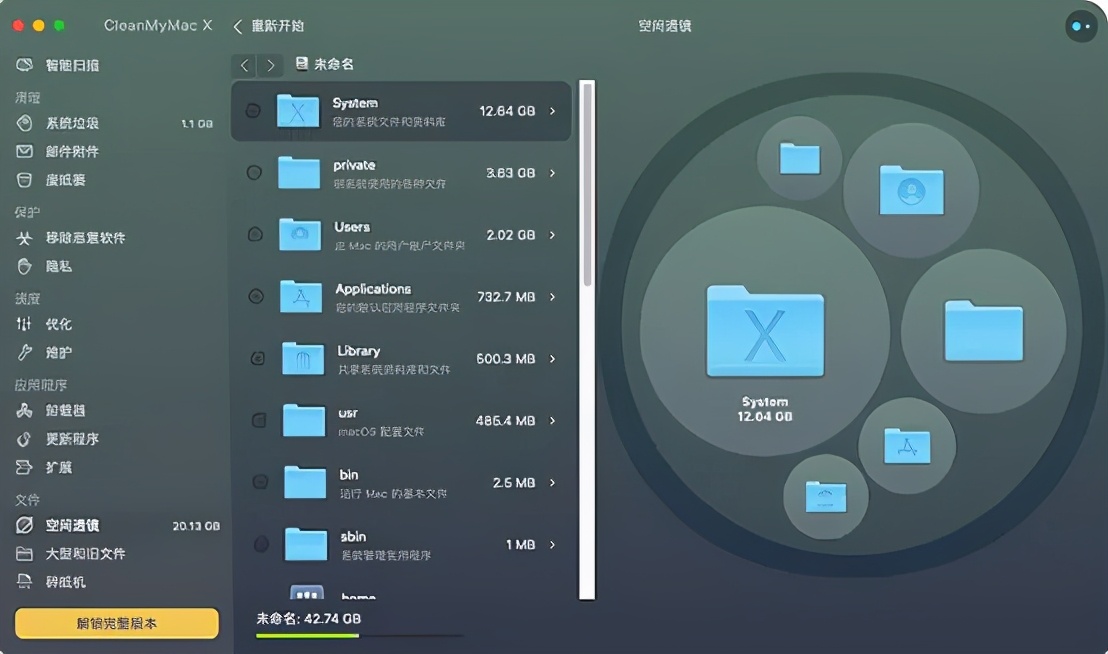Open Extensions icon in sidebar
The width and height of the screenshot is (1108, 654).
(x=25, y=468)
